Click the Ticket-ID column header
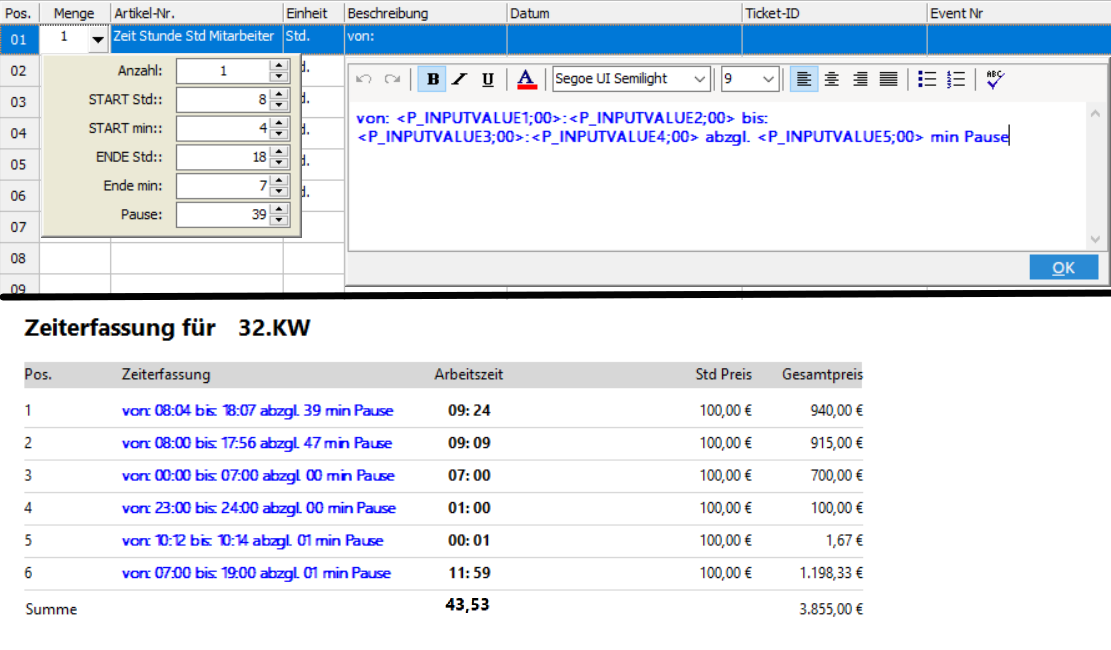The width and height of the screenshot is (1111, 650). click(x=834, y=13)
